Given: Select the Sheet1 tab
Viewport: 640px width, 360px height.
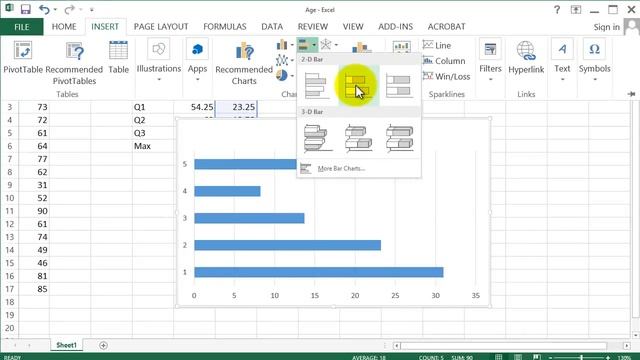Looking at the screenshot, I should [67, 345].
